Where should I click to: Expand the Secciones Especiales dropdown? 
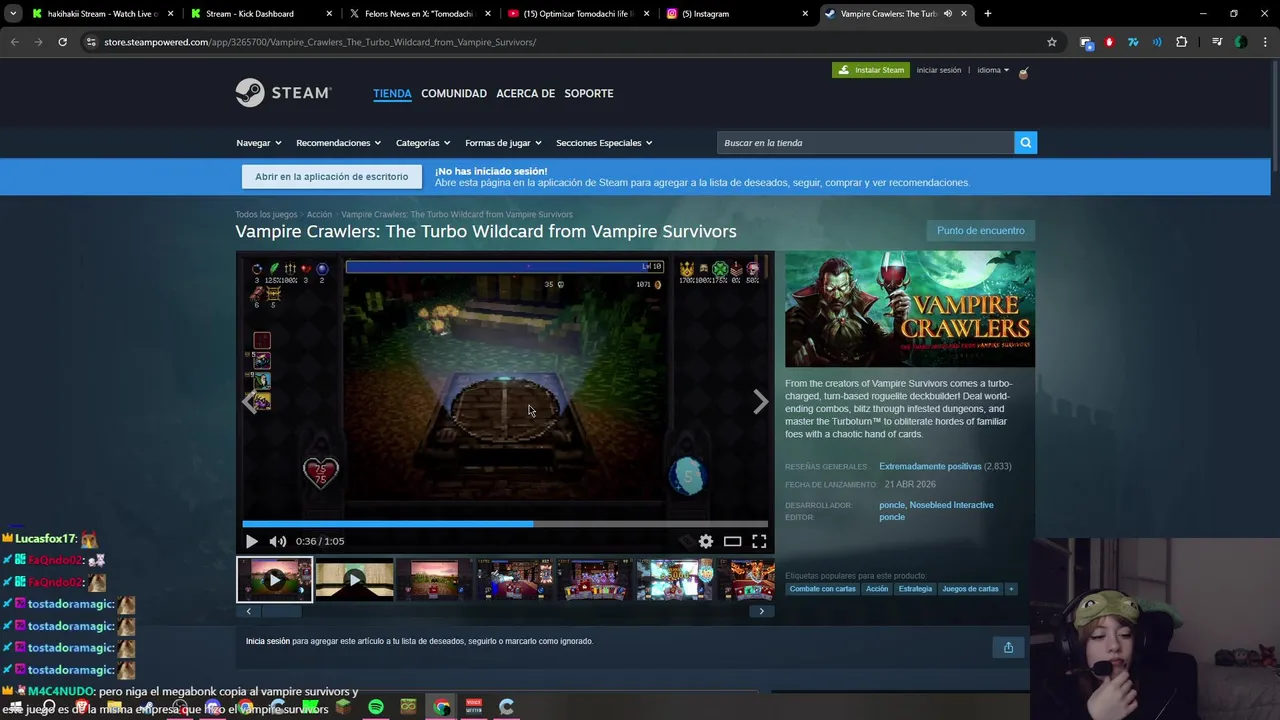[x=604, y=143]
